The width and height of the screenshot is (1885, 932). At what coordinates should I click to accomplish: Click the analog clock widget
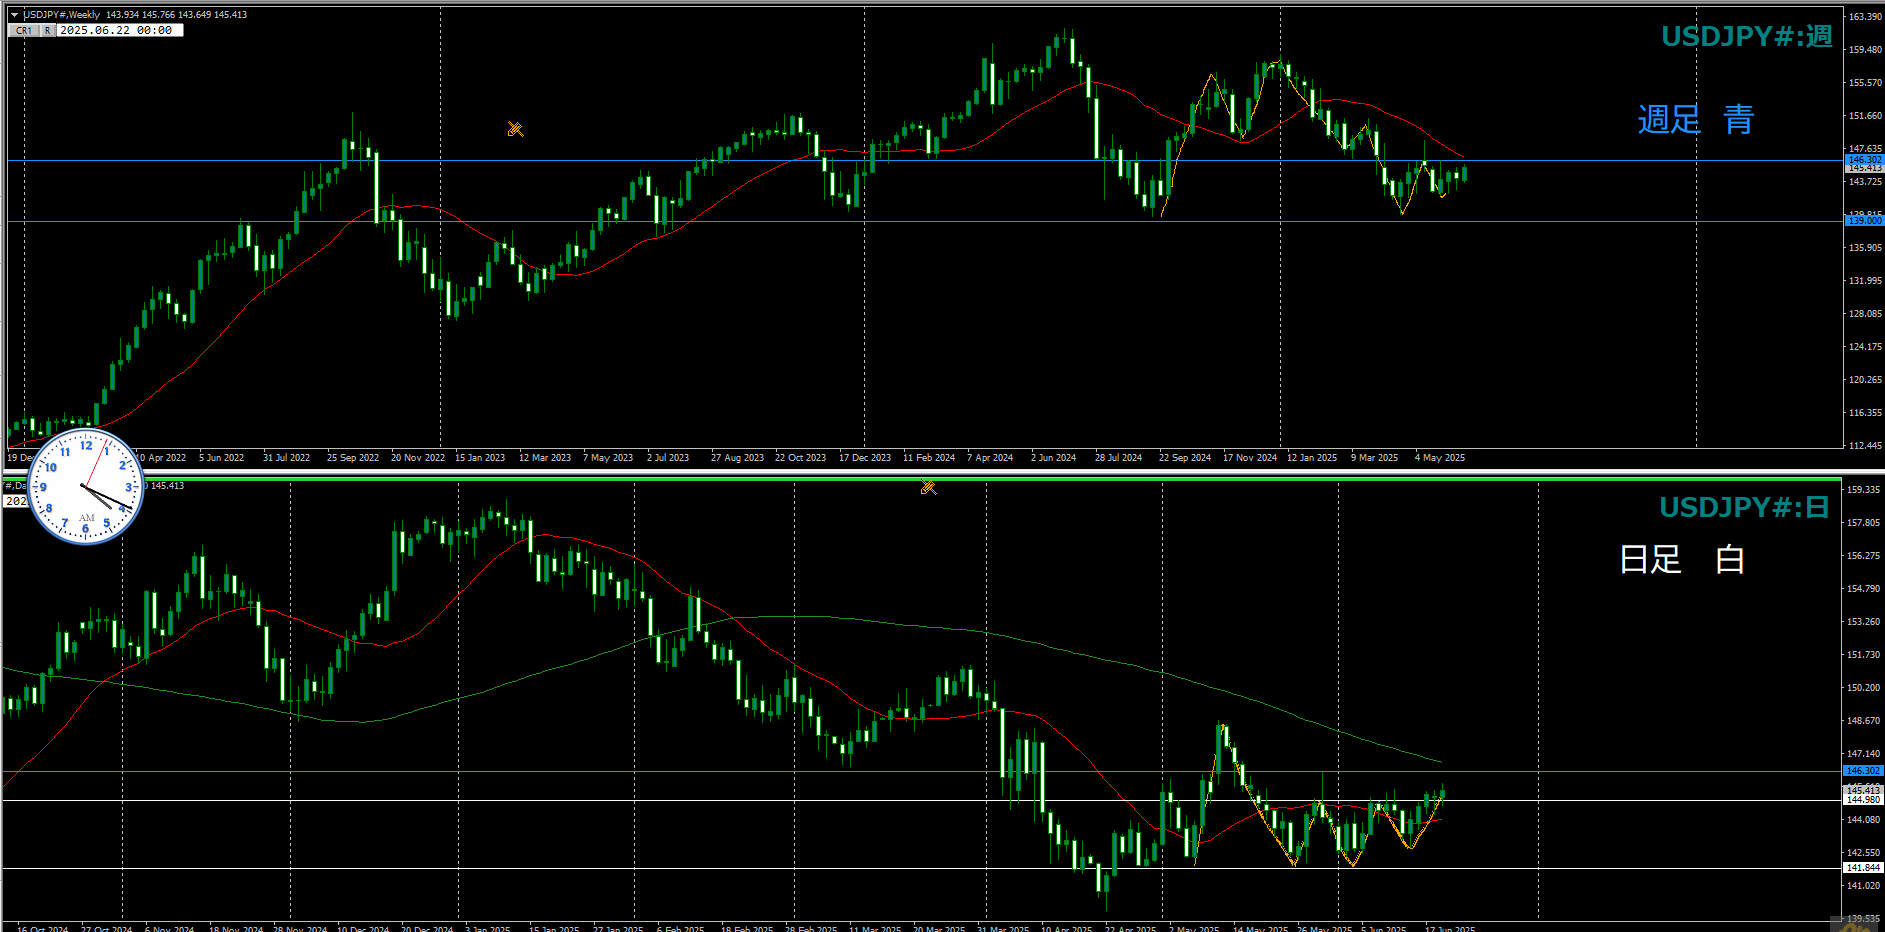86,487
